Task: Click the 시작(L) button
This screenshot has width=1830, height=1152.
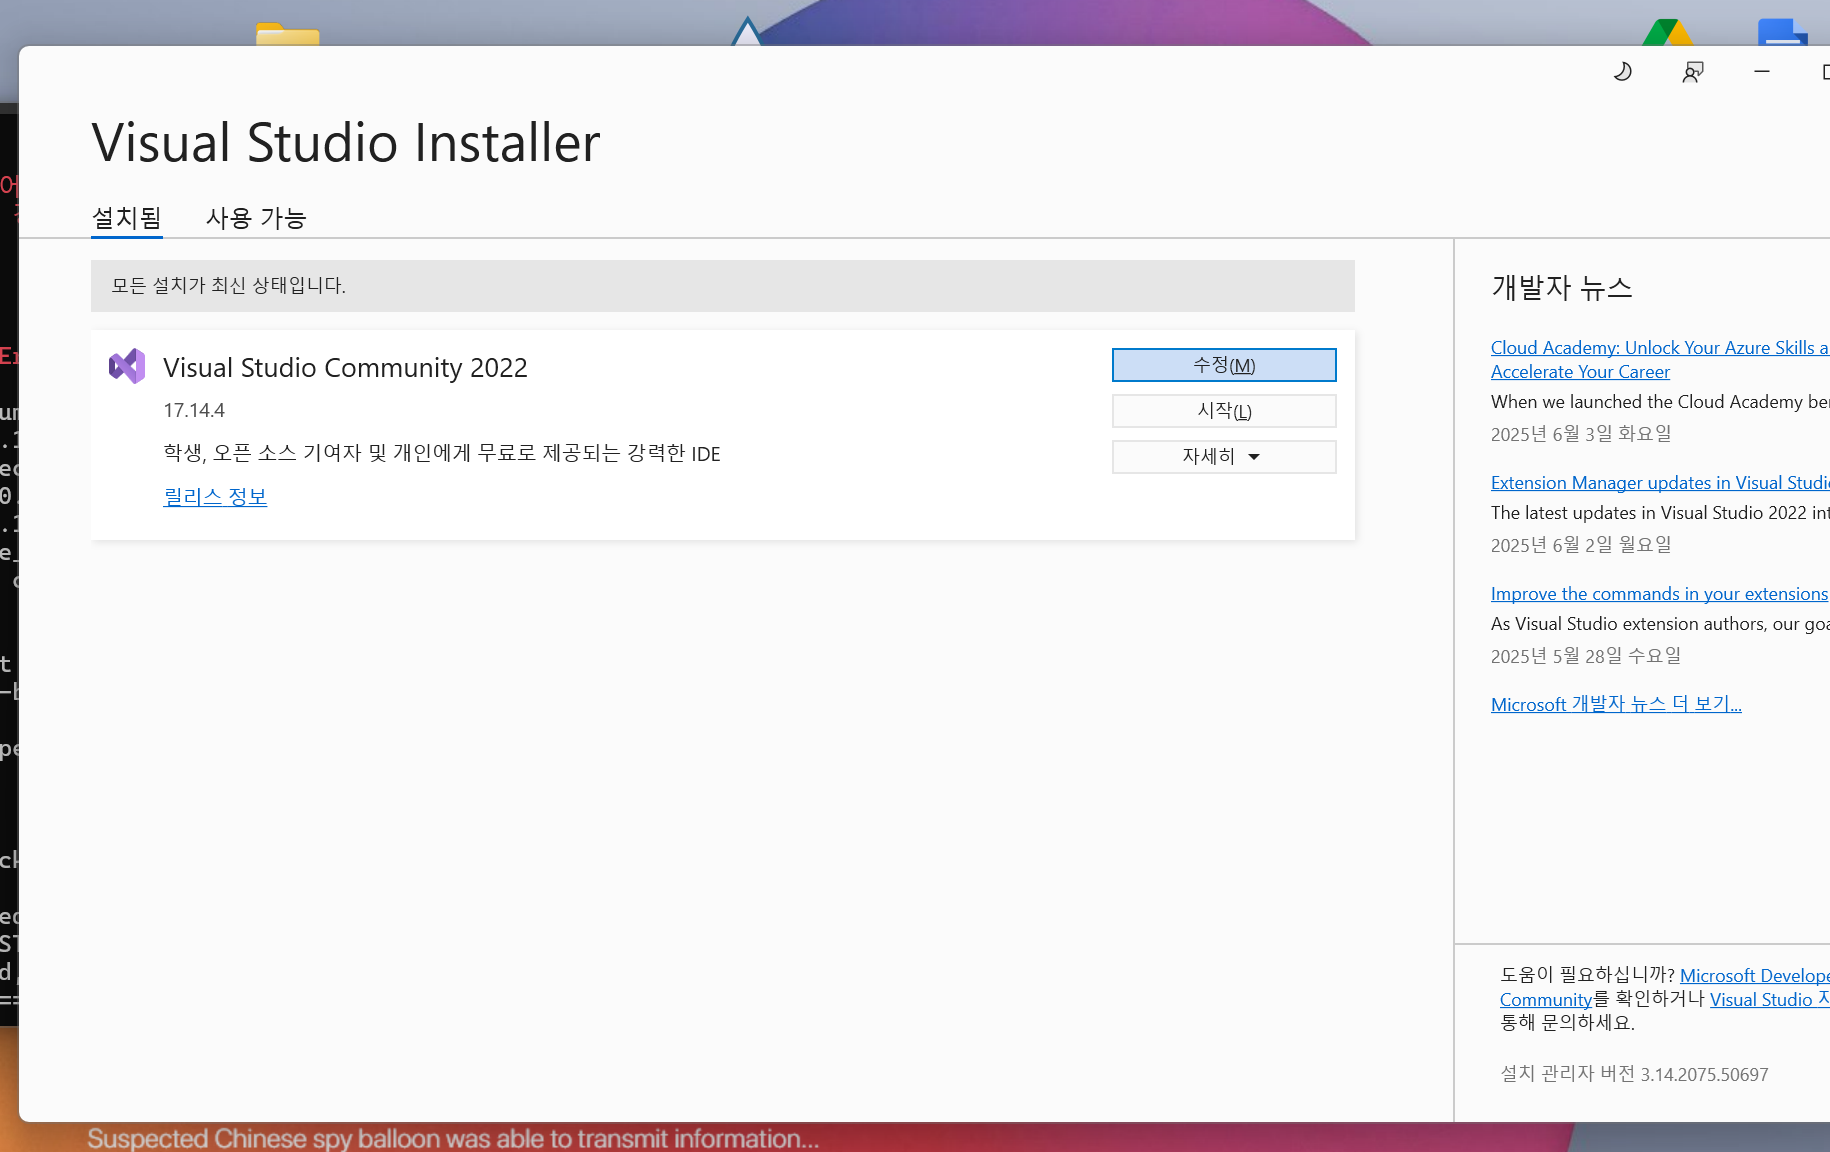Action: pos(1224,411)
